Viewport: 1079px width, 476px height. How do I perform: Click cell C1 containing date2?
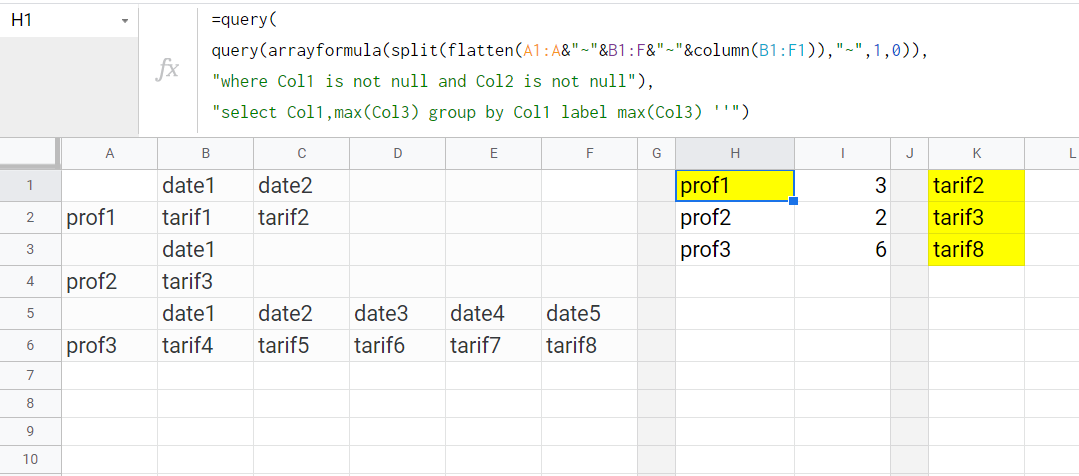(x=301, y=186)
